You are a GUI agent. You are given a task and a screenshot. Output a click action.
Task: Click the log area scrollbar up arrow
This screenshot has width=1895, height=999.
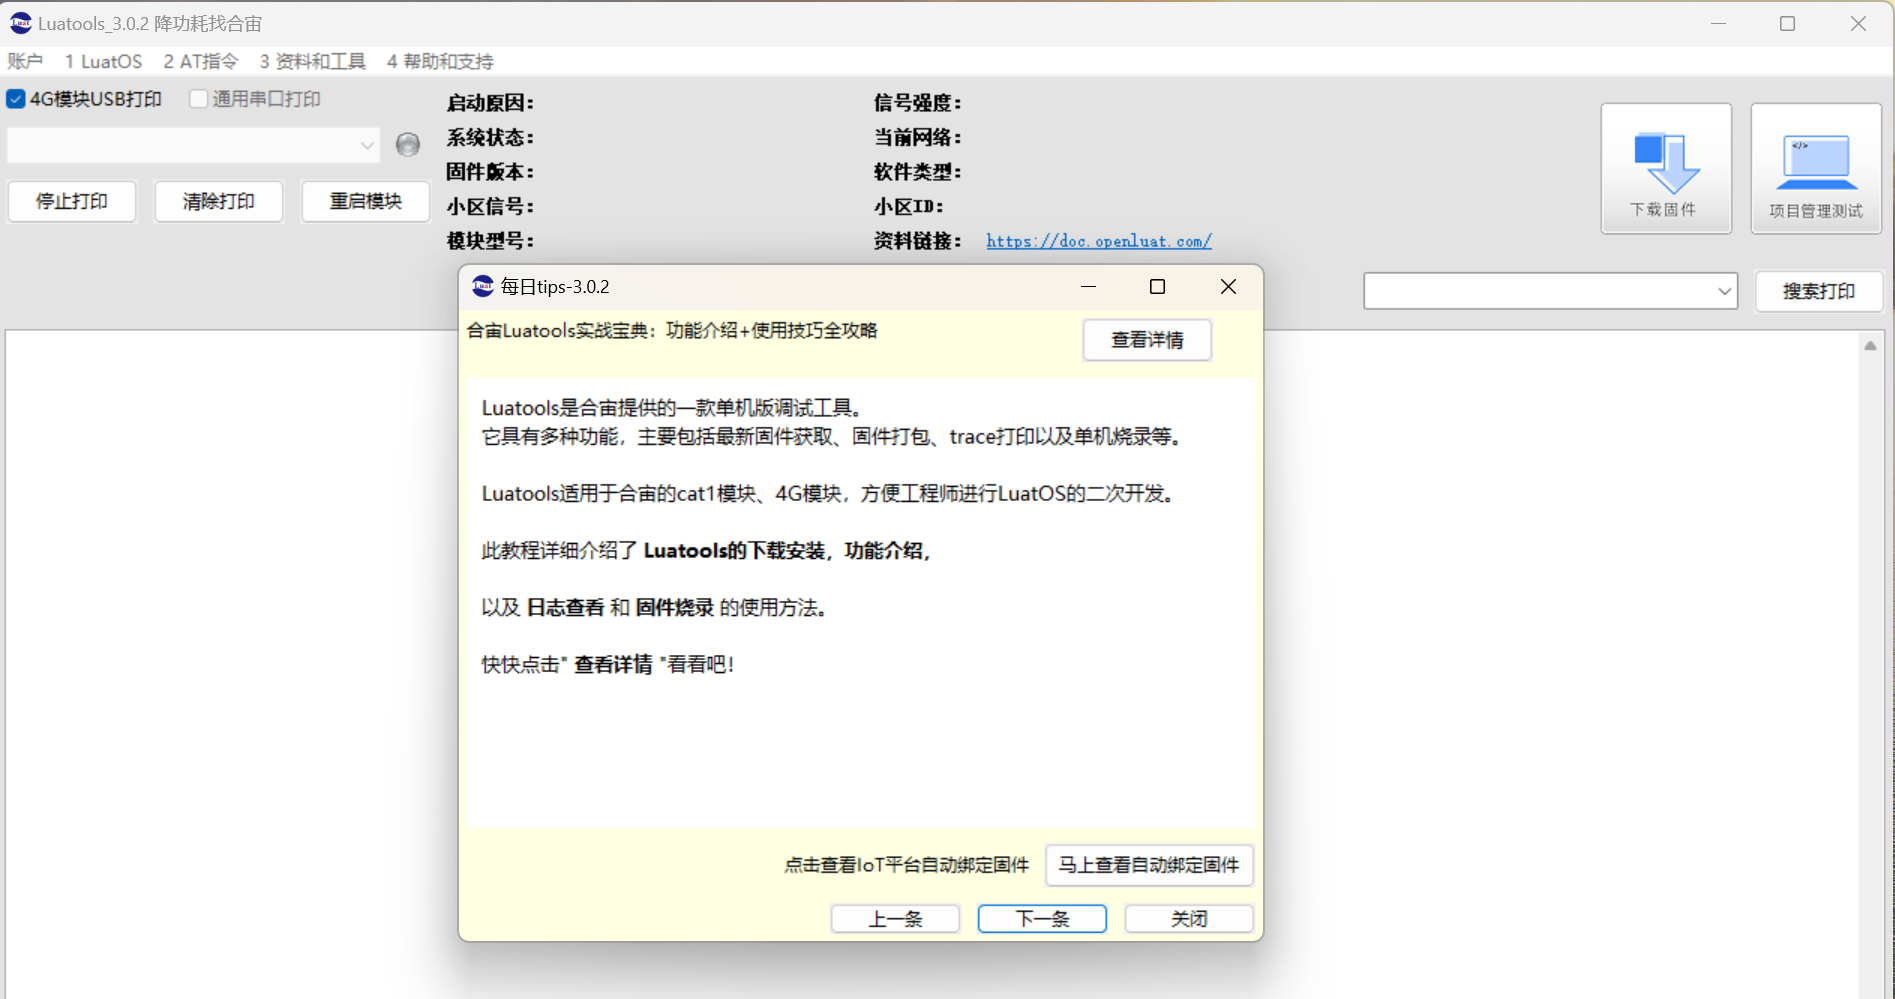pyautogui.click(x=1870, y=346)
